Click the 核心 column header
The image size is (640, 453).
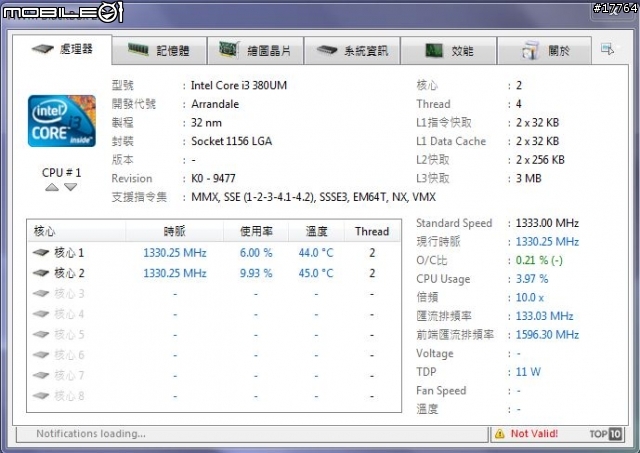pos(77,231)
